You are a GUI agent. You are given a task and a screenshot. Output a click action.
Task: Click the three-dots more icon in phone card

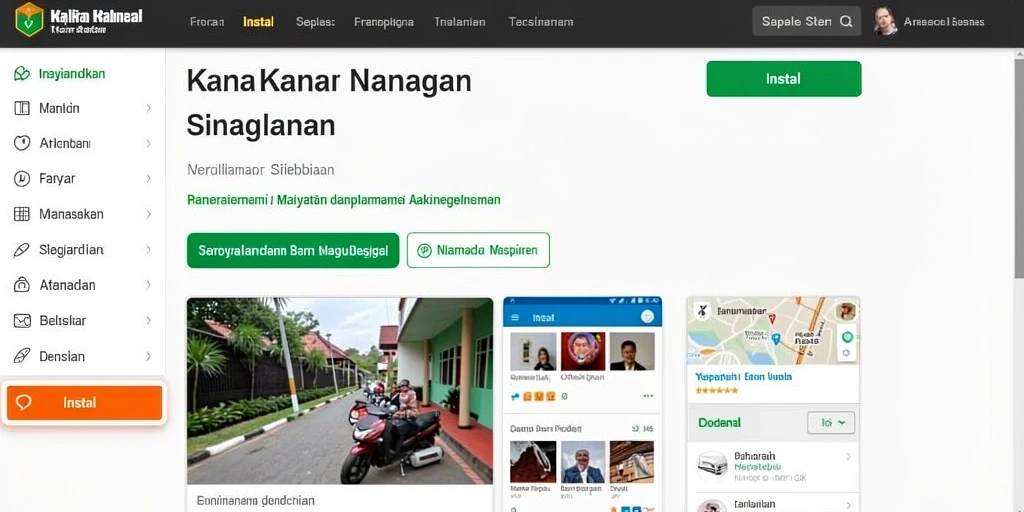648,396
